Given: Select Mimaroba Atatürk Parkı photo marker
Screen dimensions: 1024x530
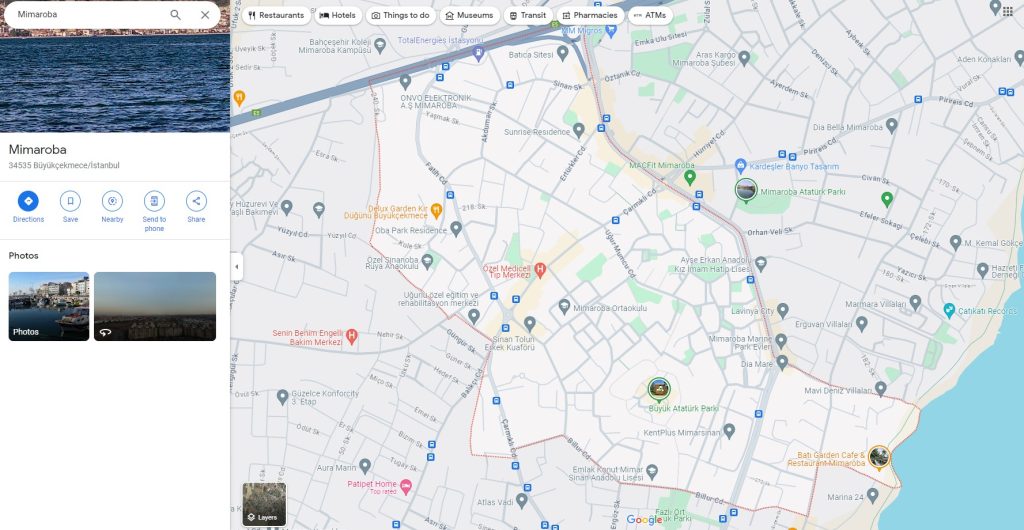Looking at the screenshot, I should (746, 190).
